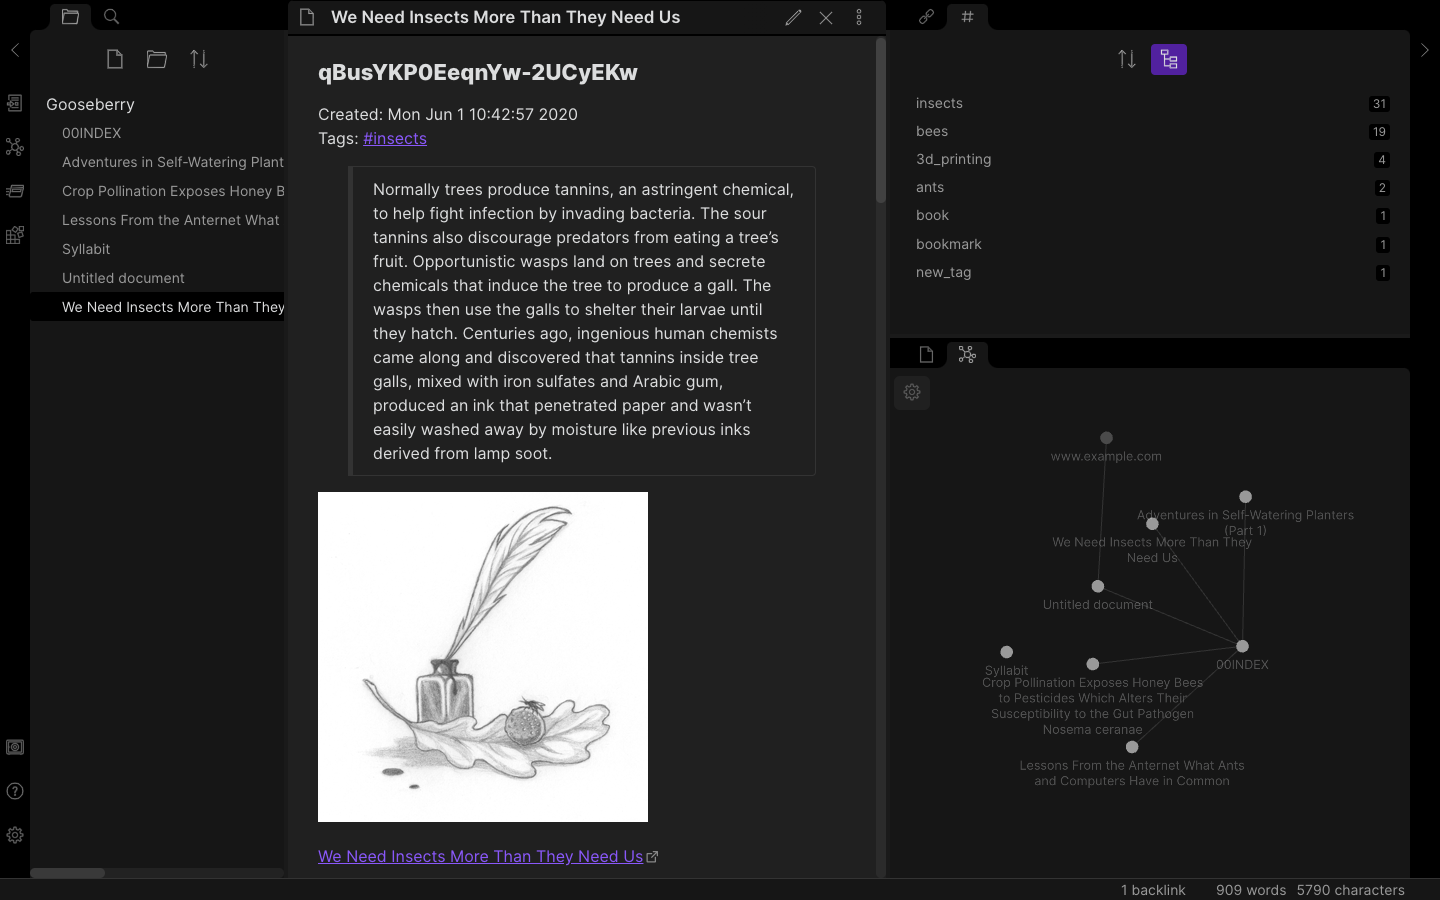Click the Untitled document graph node
The width and height of the screenshot is (1440, 900).
tap(1098, 586)
